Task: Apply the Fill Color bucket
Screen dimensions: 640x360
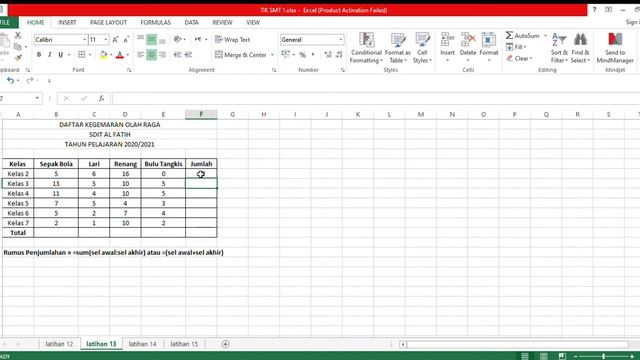Action: point(103,55)
